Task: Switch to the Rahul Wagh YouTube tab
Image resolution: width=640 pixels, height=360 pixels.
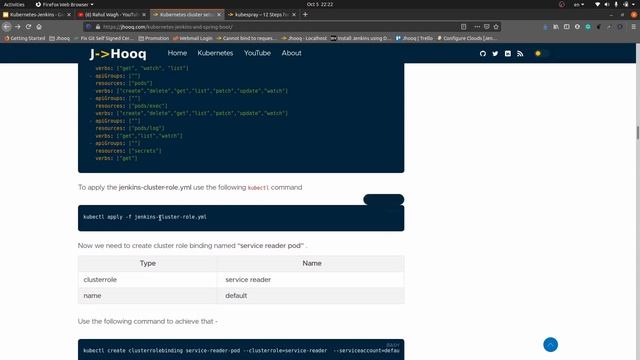Action: click(x=112, y=14)
